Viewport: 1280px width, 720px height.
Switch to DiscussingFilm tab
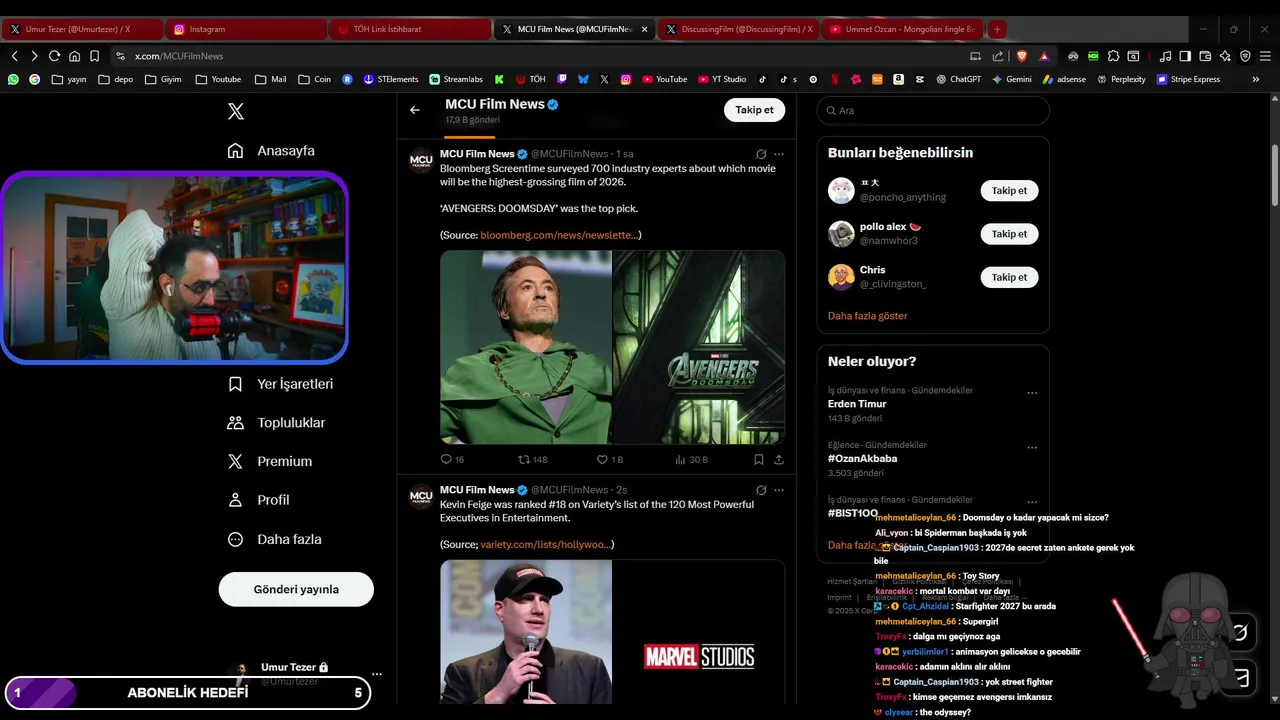738,29
